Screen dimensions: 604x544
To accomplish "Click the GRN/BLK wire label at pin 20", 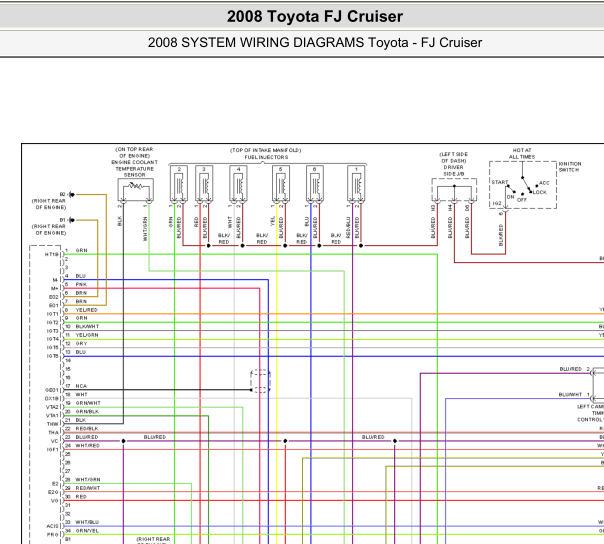I will 87,411.
